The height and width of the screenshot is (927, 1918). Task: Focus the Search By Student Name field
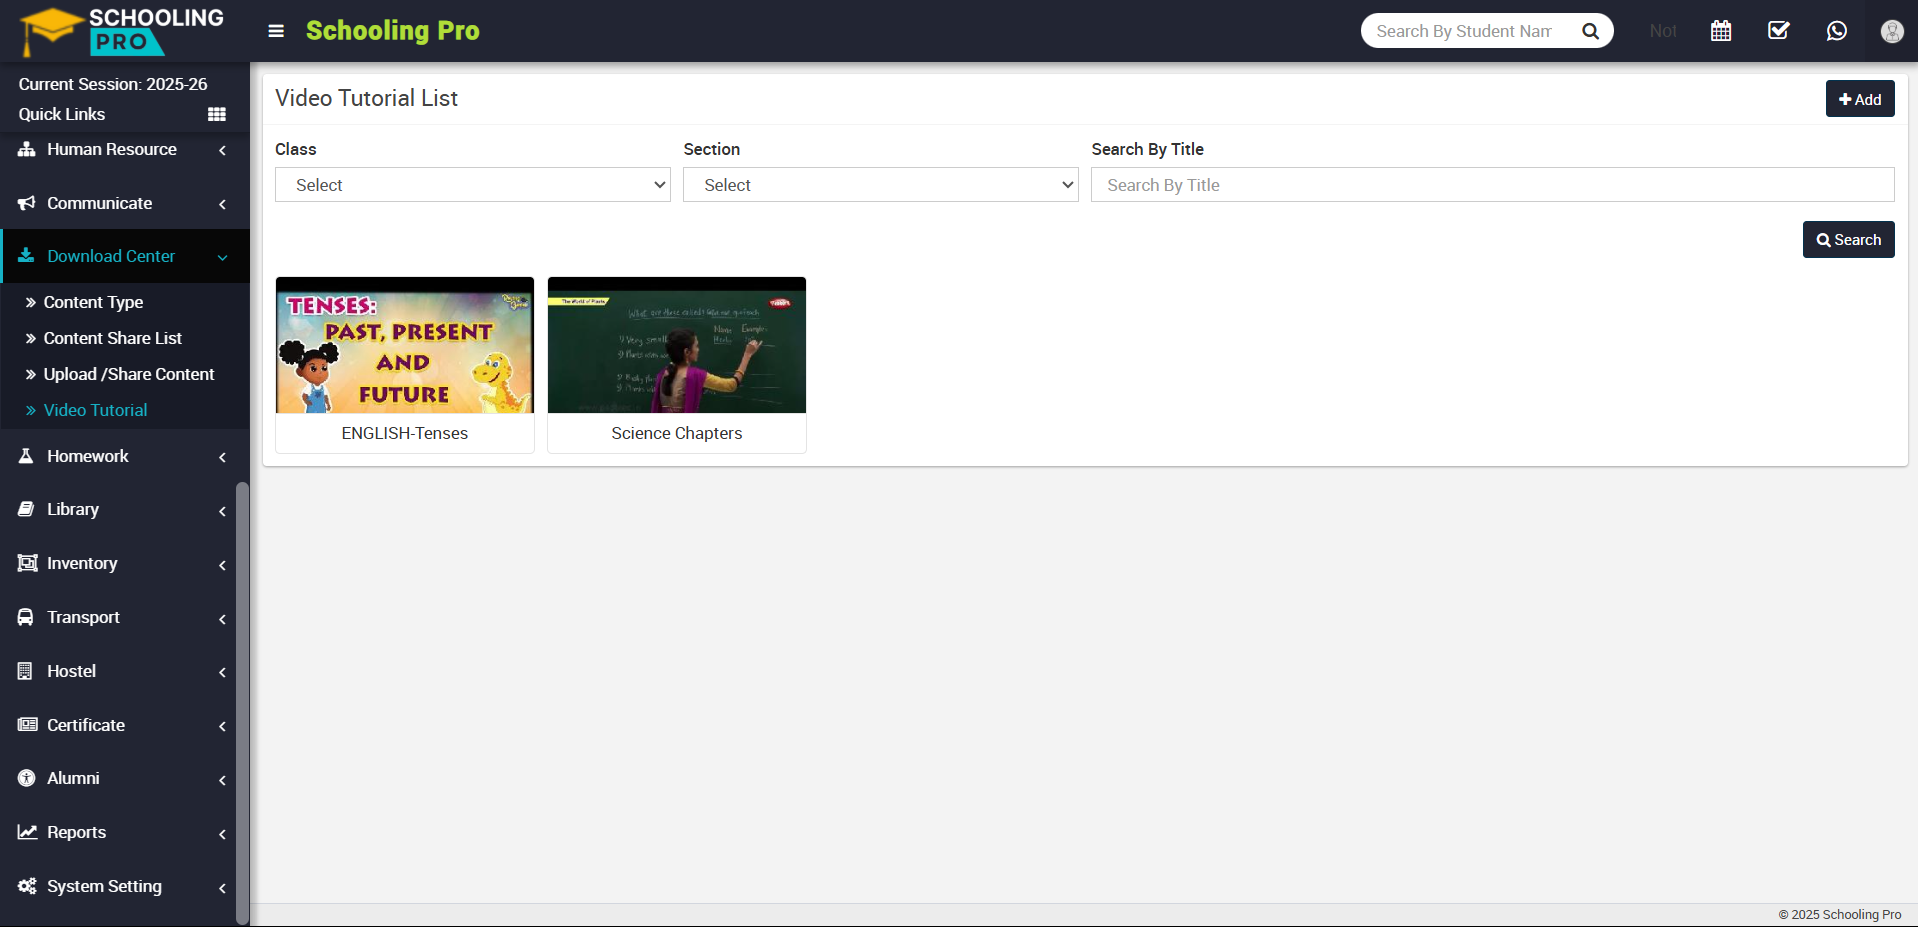[x=1465, y=31]
